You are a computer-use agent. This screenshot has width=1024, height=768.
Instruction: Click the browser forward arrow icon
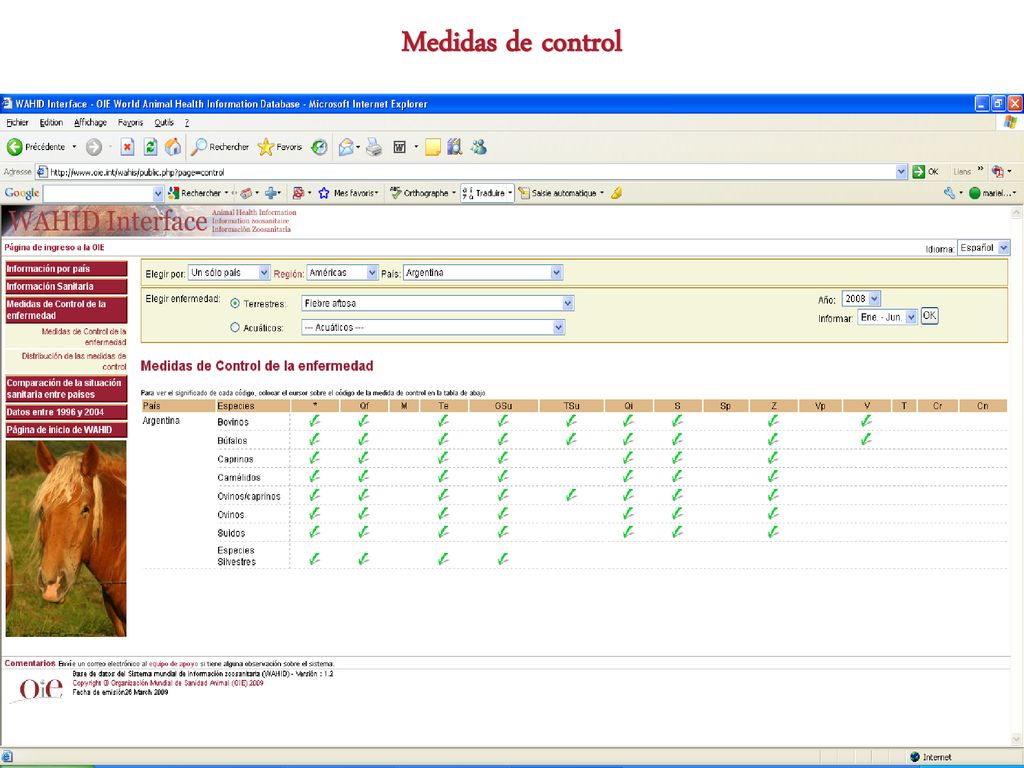point(93,148)
